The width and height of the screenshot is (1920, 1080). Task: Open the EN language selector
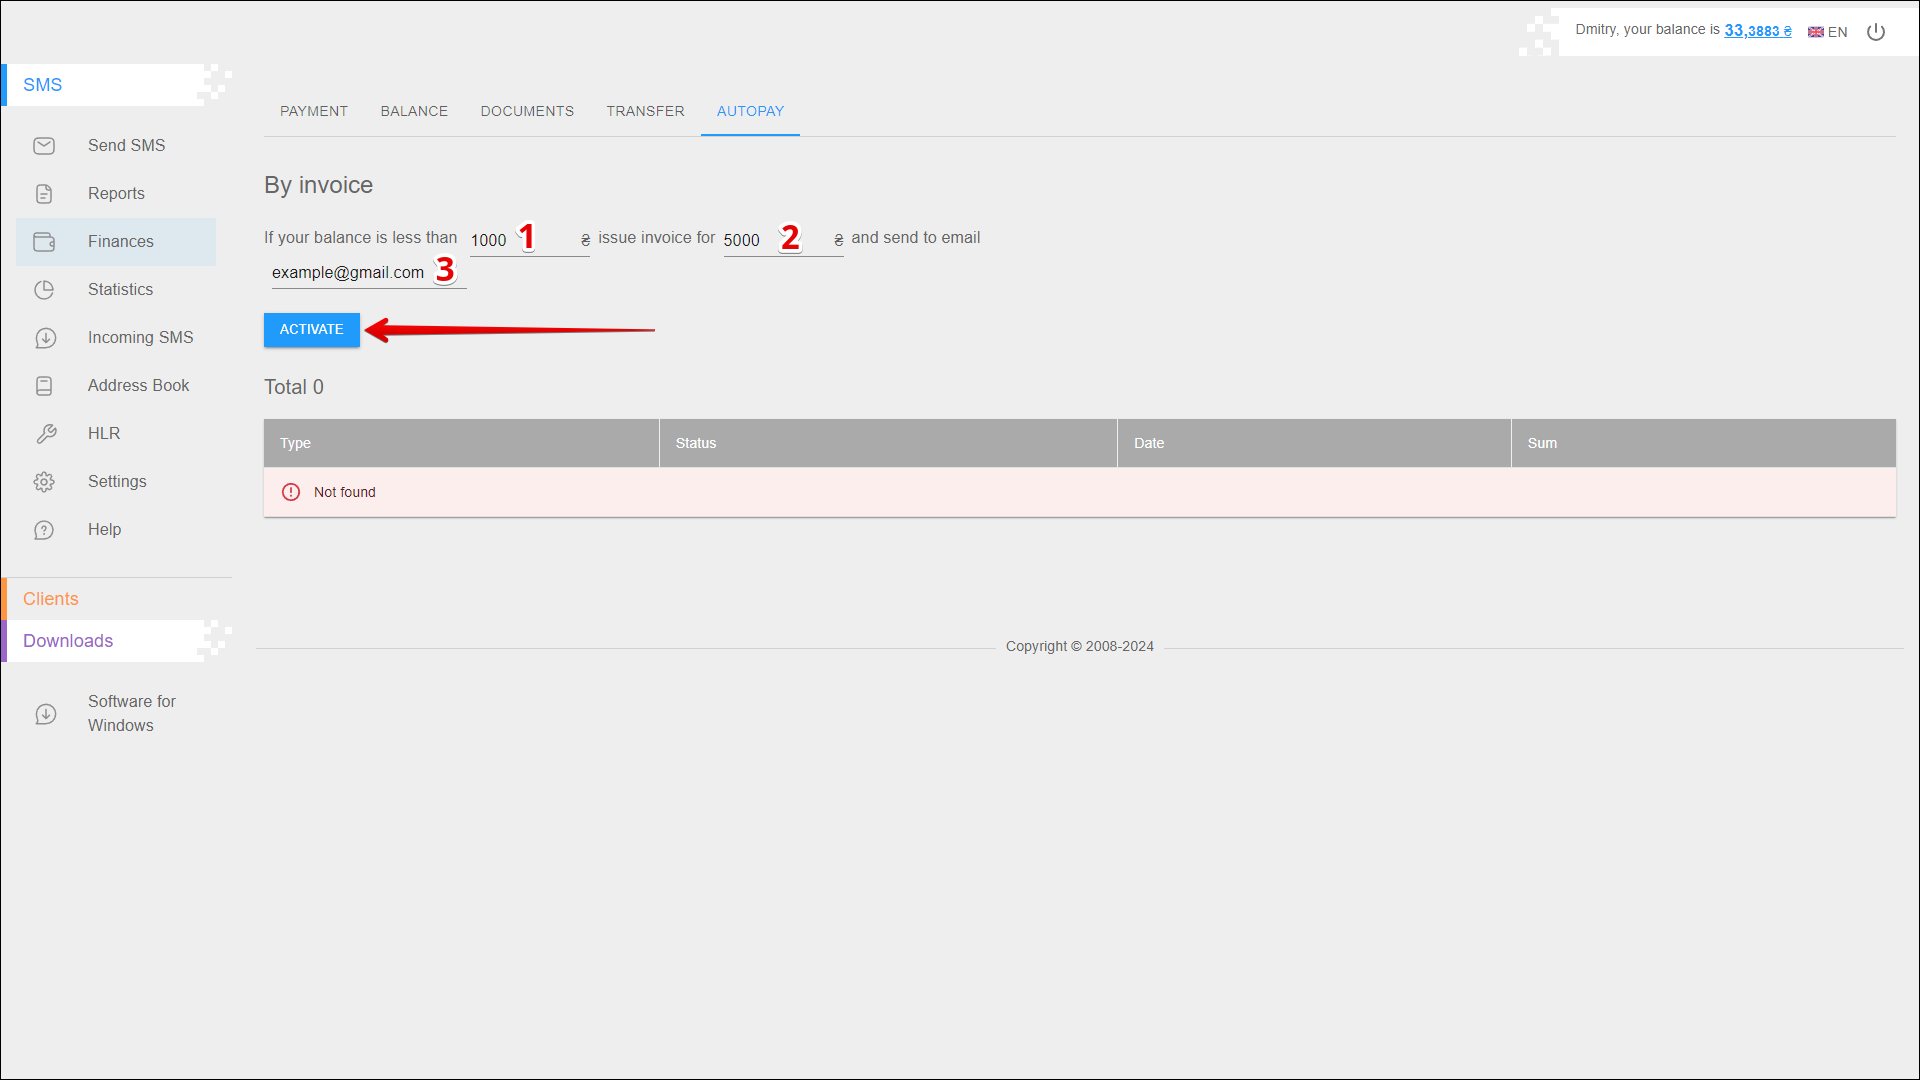(x=1827, y=32)
